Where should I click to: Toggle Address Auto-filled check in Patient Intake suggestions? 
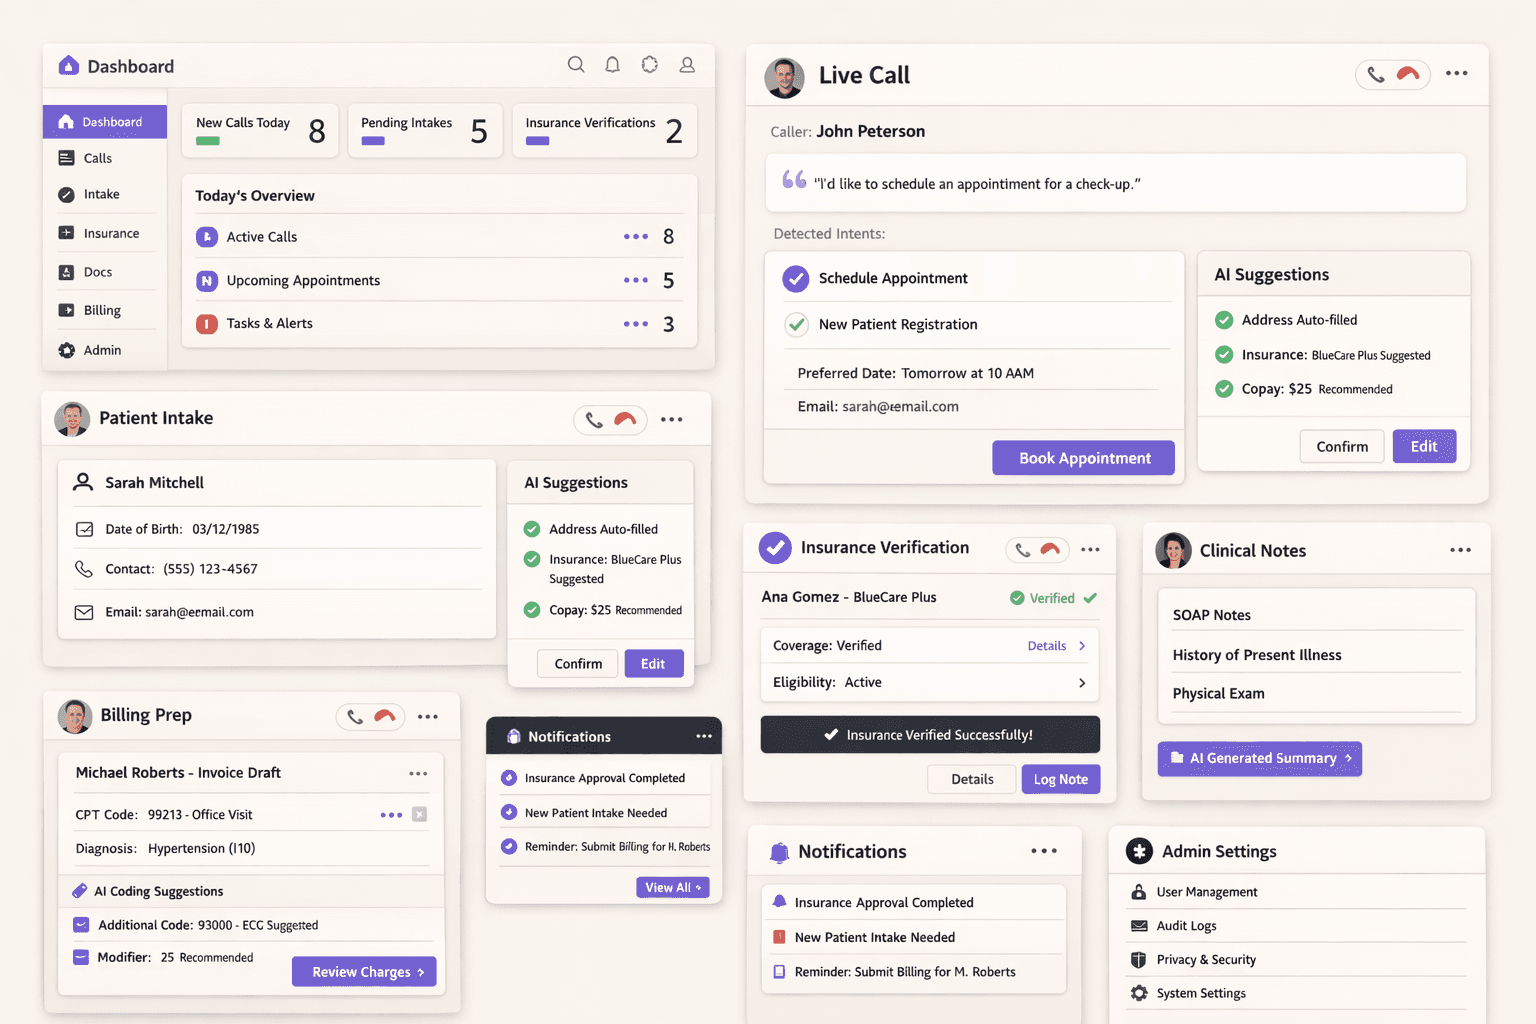coord(532,529)
